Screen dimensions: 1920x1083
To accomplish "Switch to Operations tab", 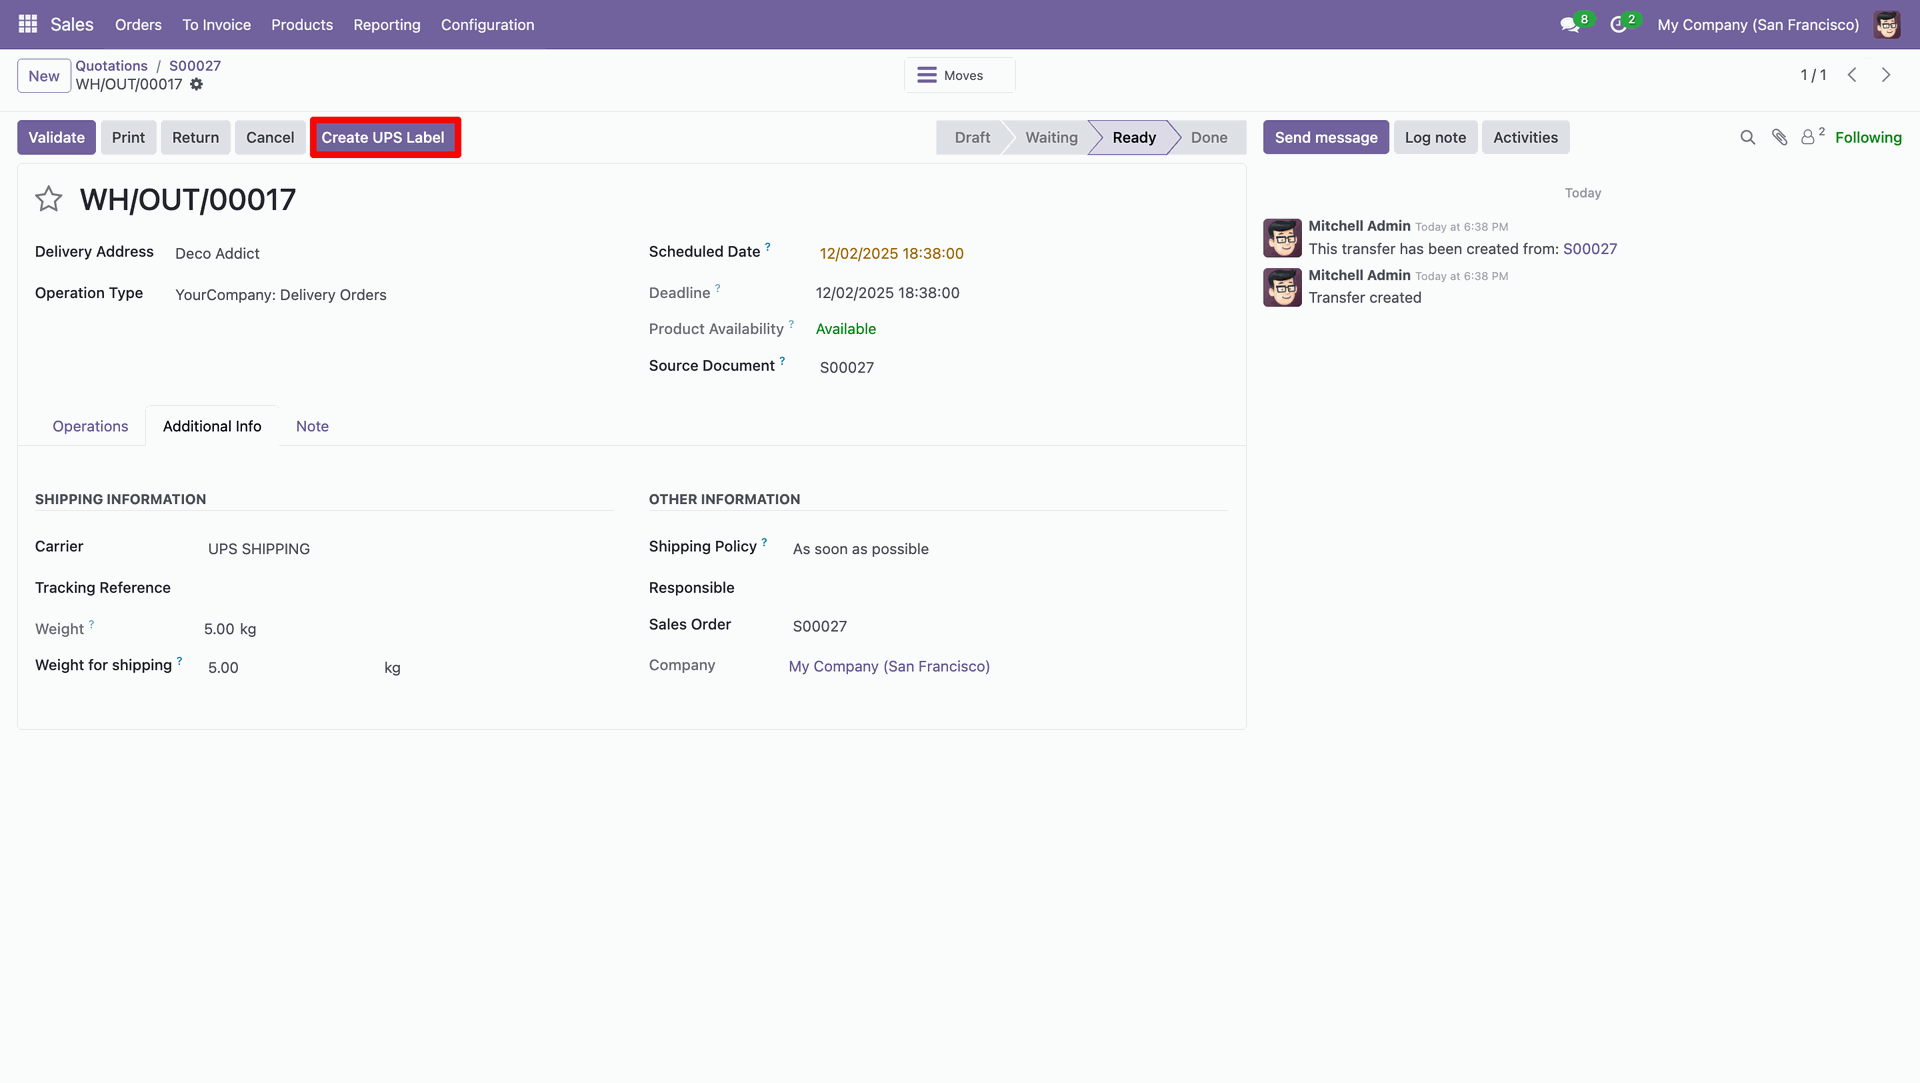I will 90,426.
